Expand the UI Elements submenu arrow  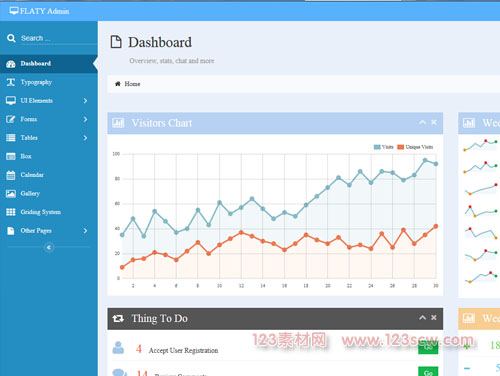click(85, 100)
